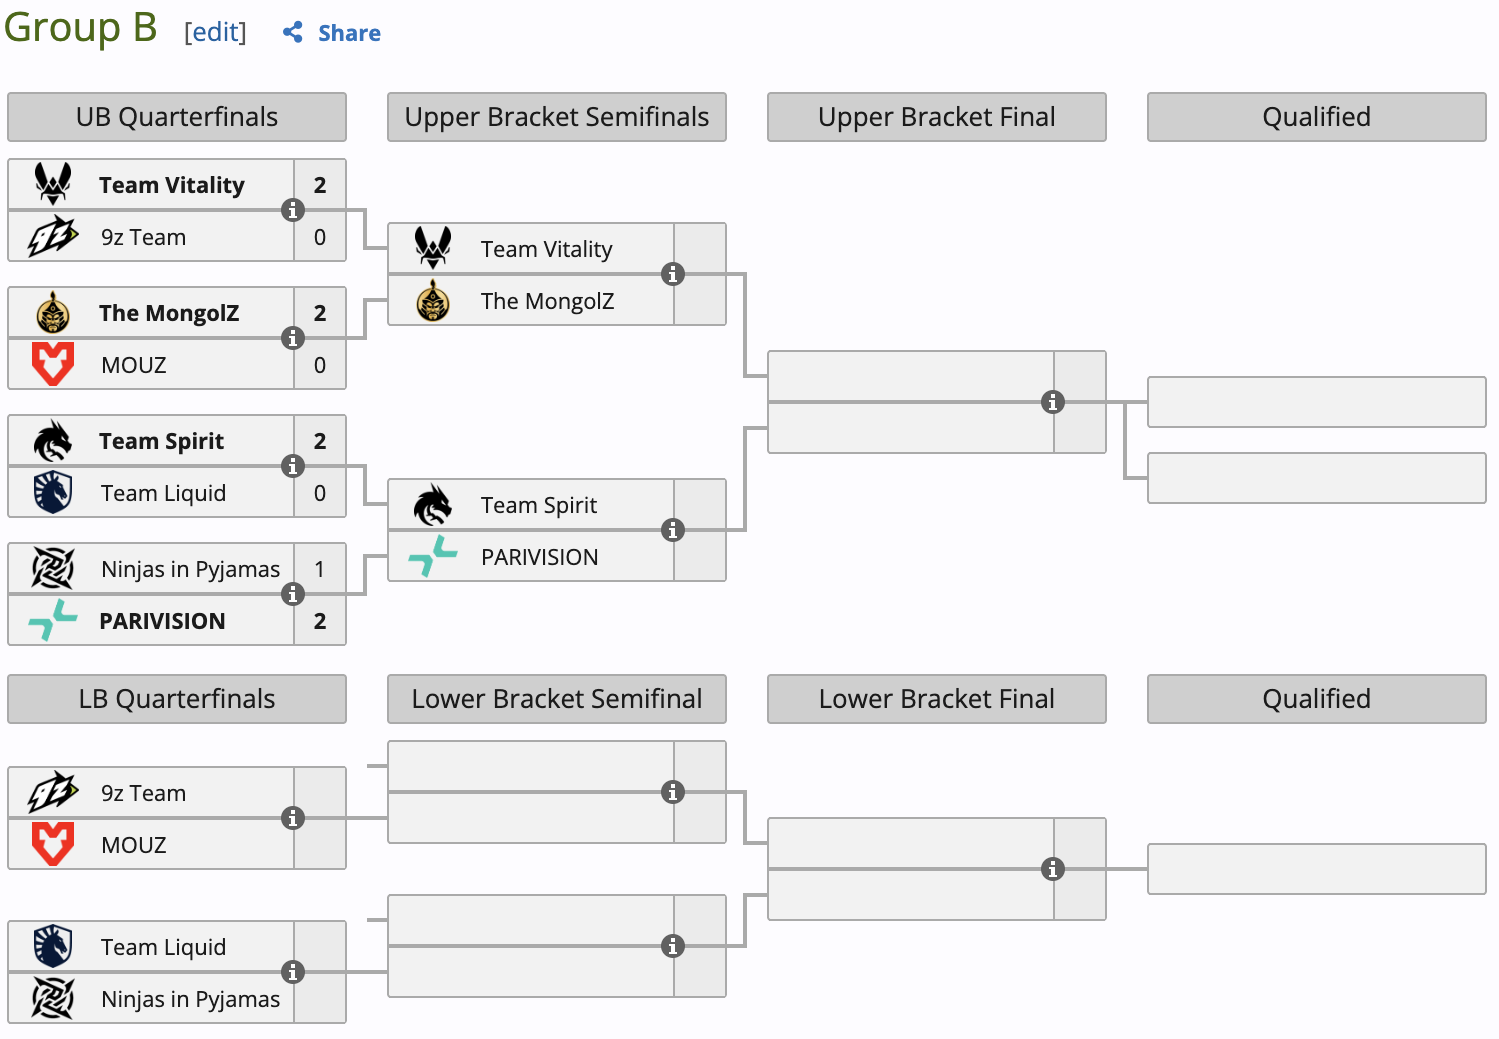
Task: Click the Share link text
Action: coord(349,33)
